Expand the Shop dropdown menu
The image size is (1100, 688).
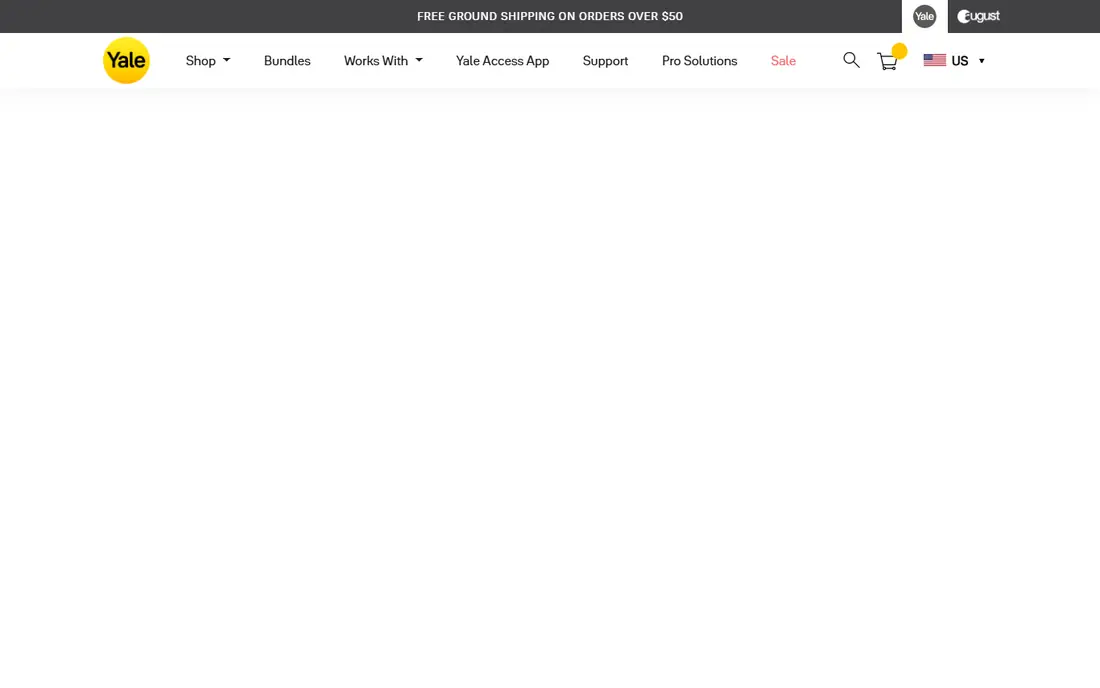pos(208,61)
